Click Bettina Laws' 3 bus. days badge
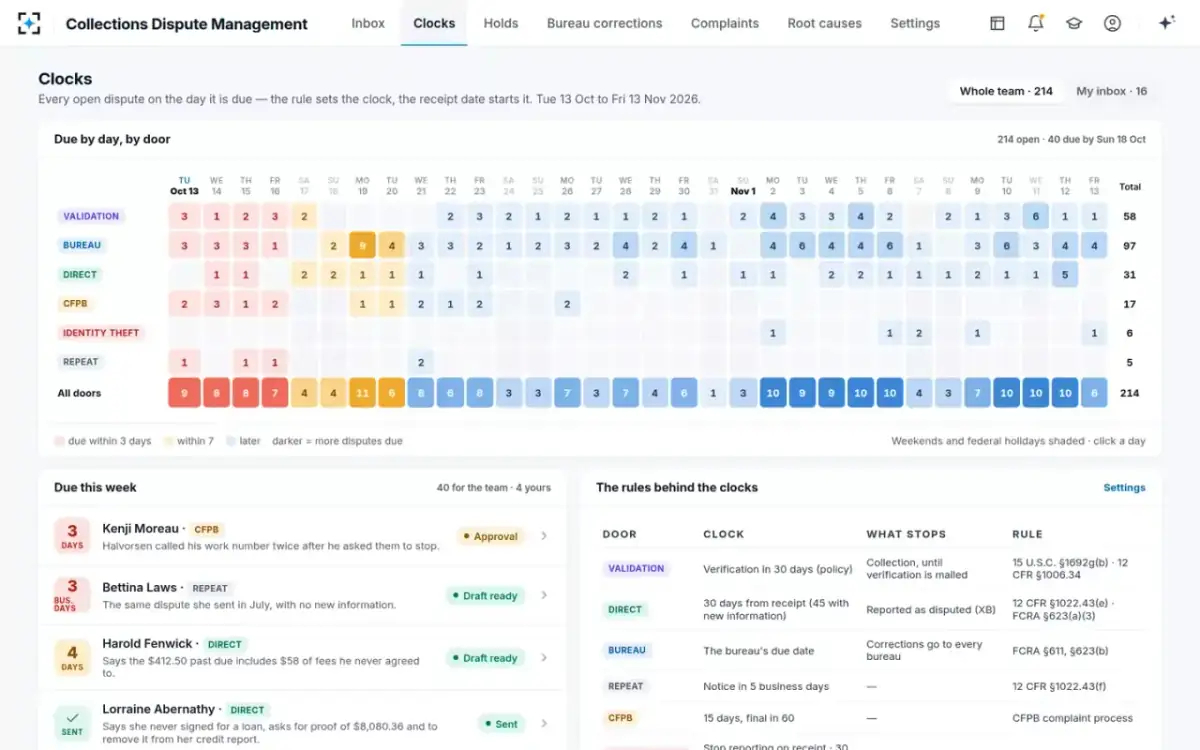 [x=72, y=595]
